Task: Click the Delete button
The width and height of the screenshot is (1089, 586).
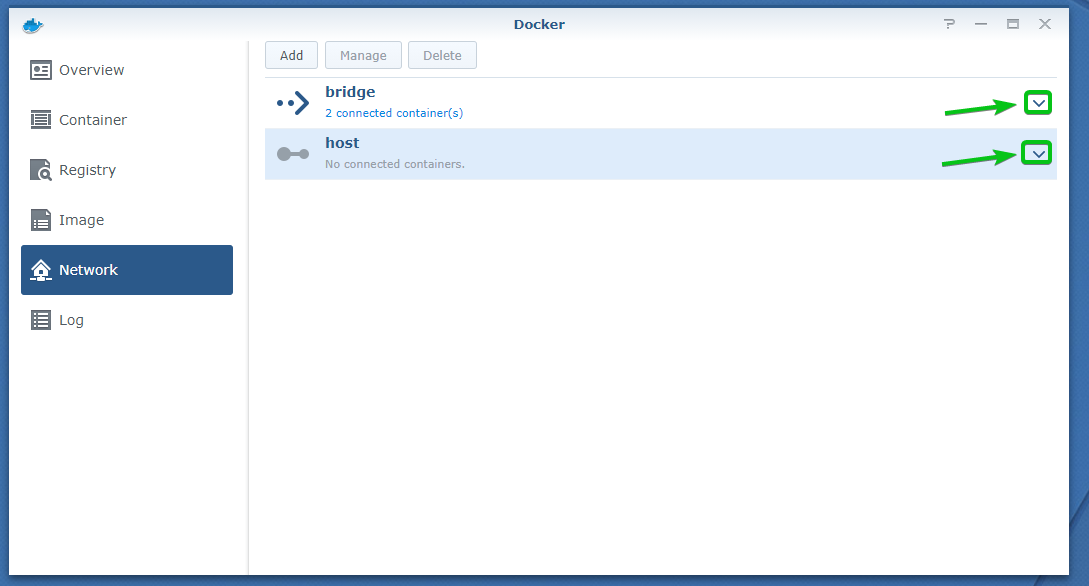Action: click(442, 56)
